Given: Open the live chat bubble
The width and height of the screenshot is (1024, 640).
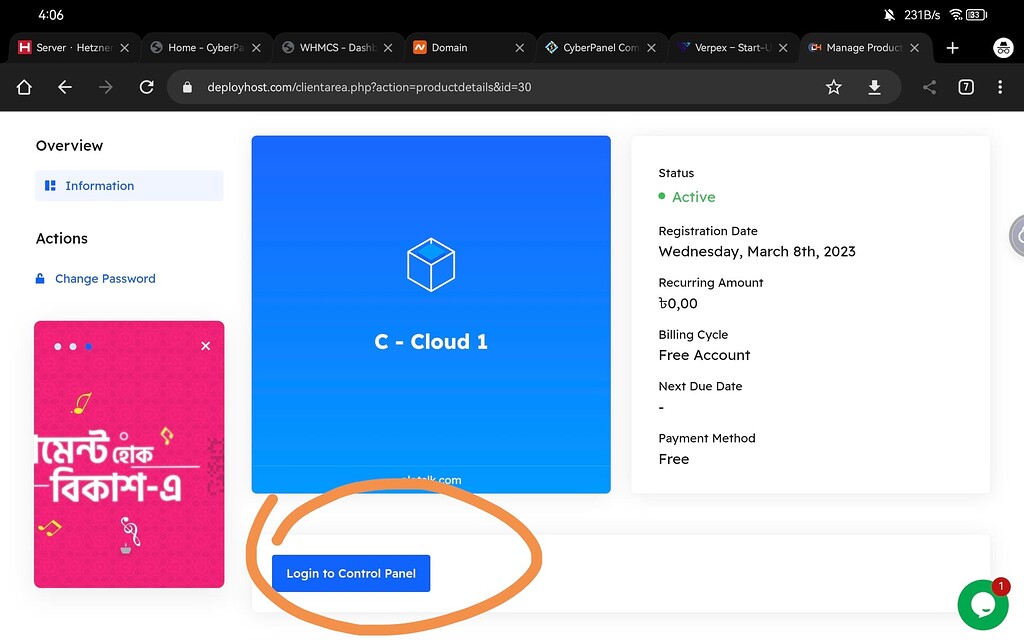Looking at the screenshot, I should coord(982,604).
